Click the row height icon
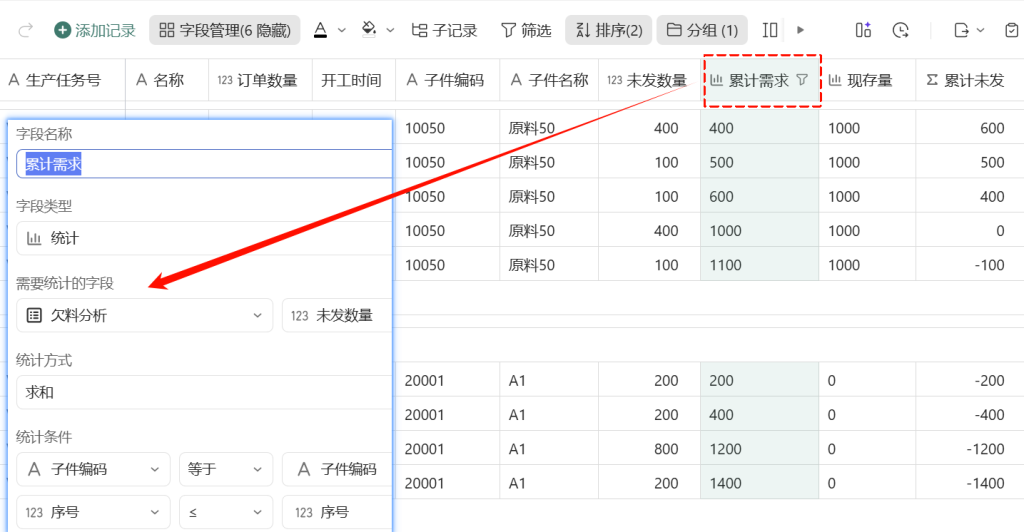1024x532 pixels. click(770, 30)
